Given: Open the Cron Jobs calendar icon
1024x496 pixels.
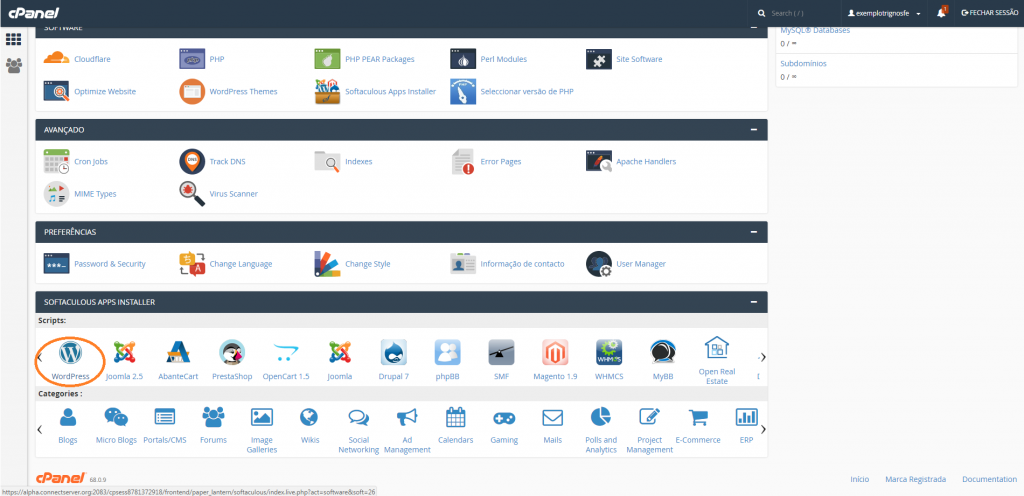Looking at the screenshot, I should tap(56, 161).
